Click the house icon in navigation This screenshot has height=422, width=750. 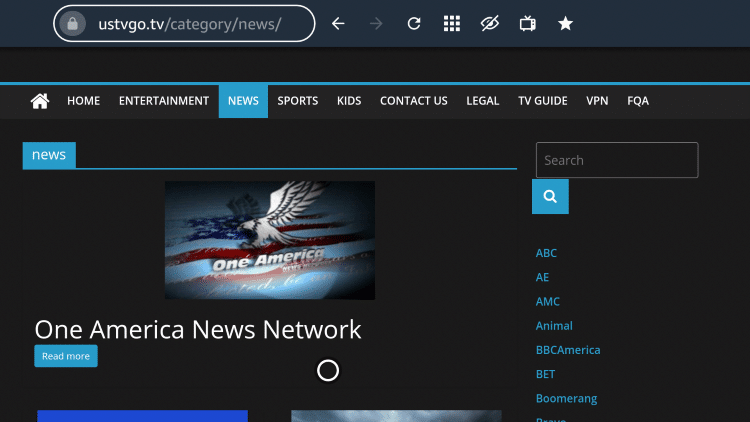click(40, 101)
